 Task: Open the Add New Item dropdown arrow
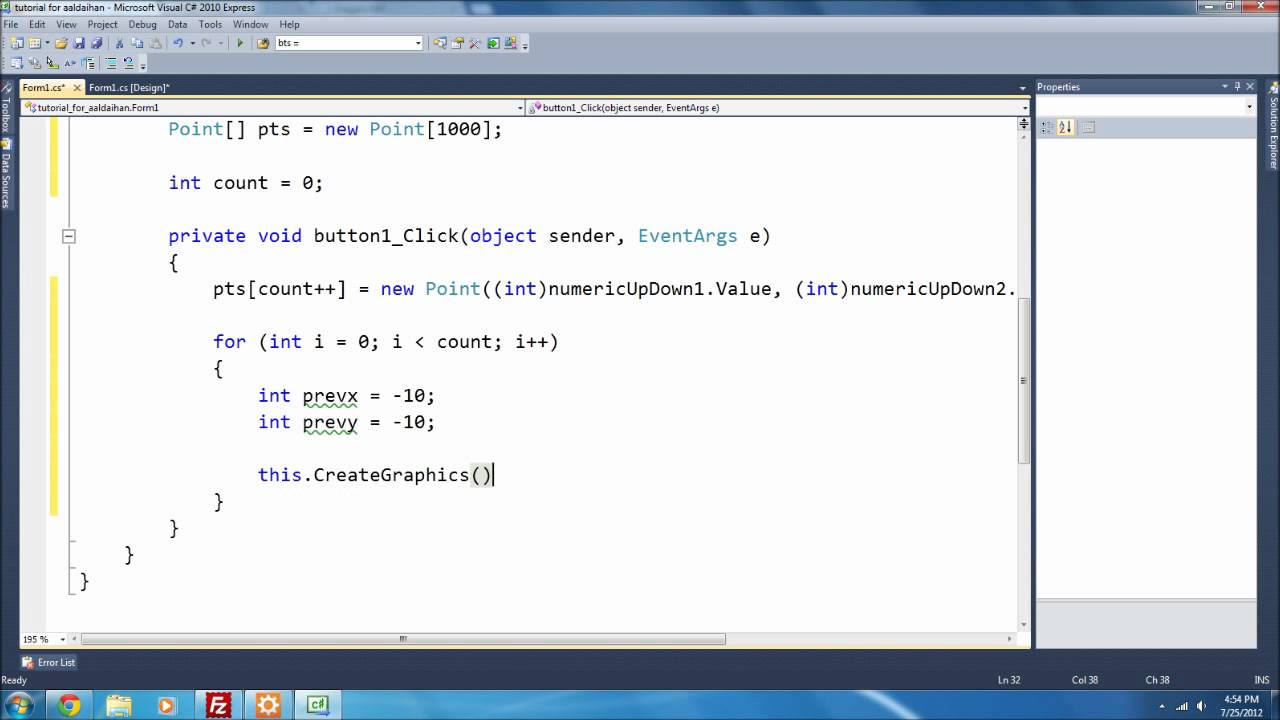coord(47,43)
